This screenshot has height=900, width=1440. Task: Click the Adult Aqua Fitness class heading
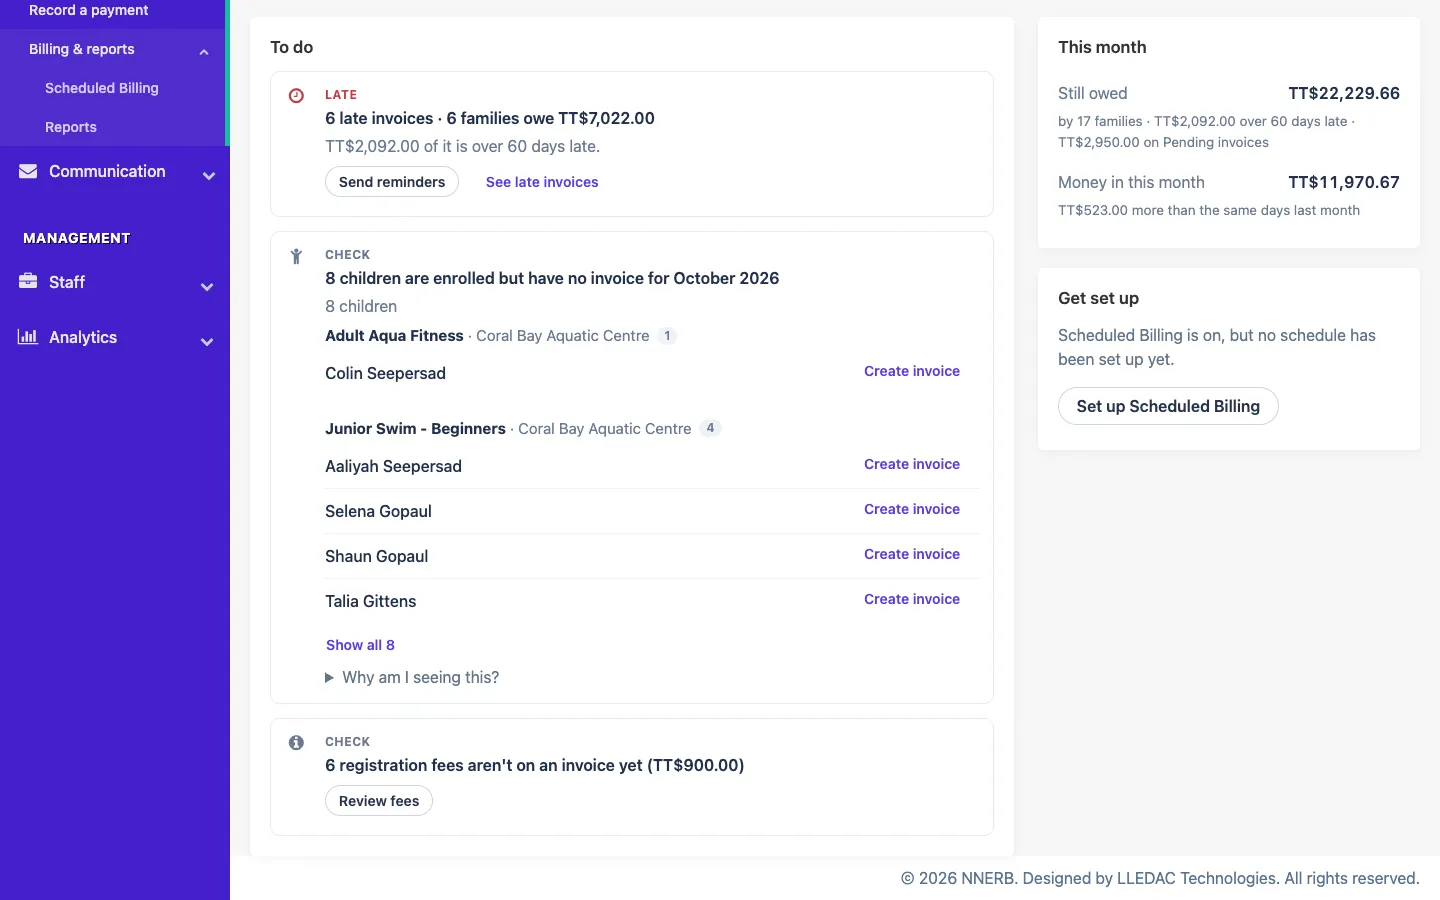tap(394, 336)
